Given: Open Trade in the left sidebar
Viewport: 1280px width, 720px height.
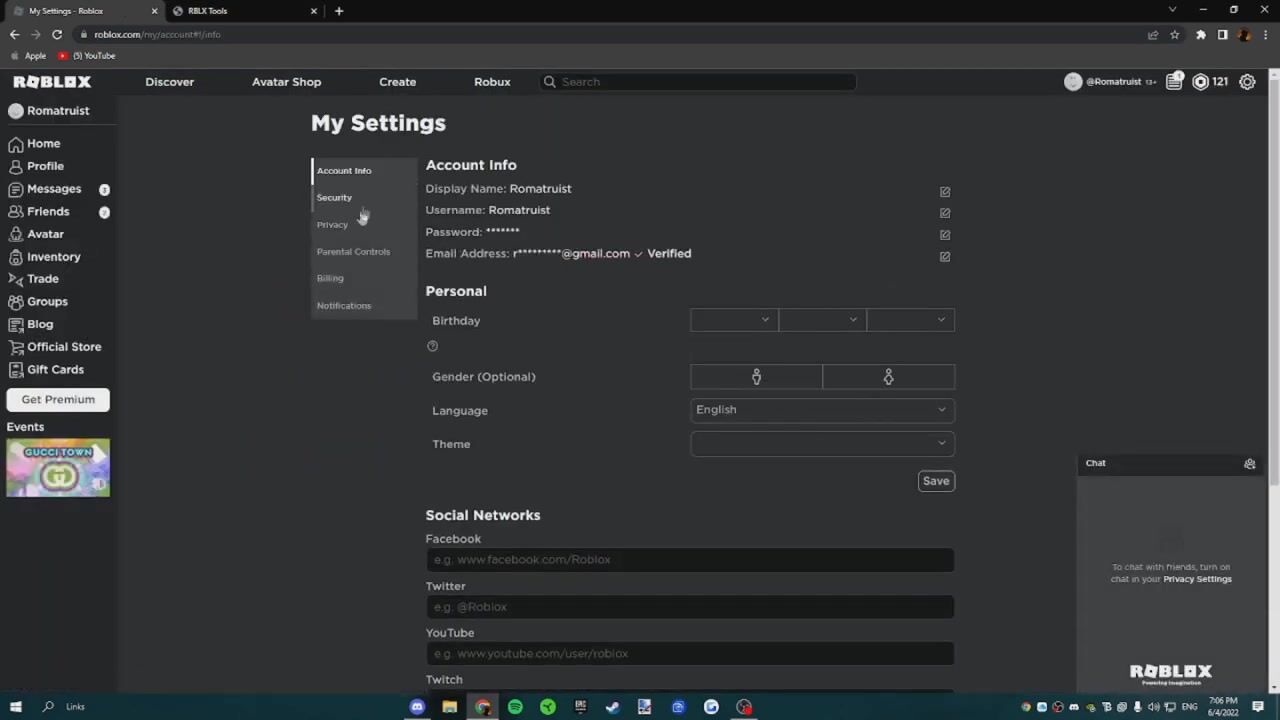Looking at the screenshot, I should (x=33, y=279).
